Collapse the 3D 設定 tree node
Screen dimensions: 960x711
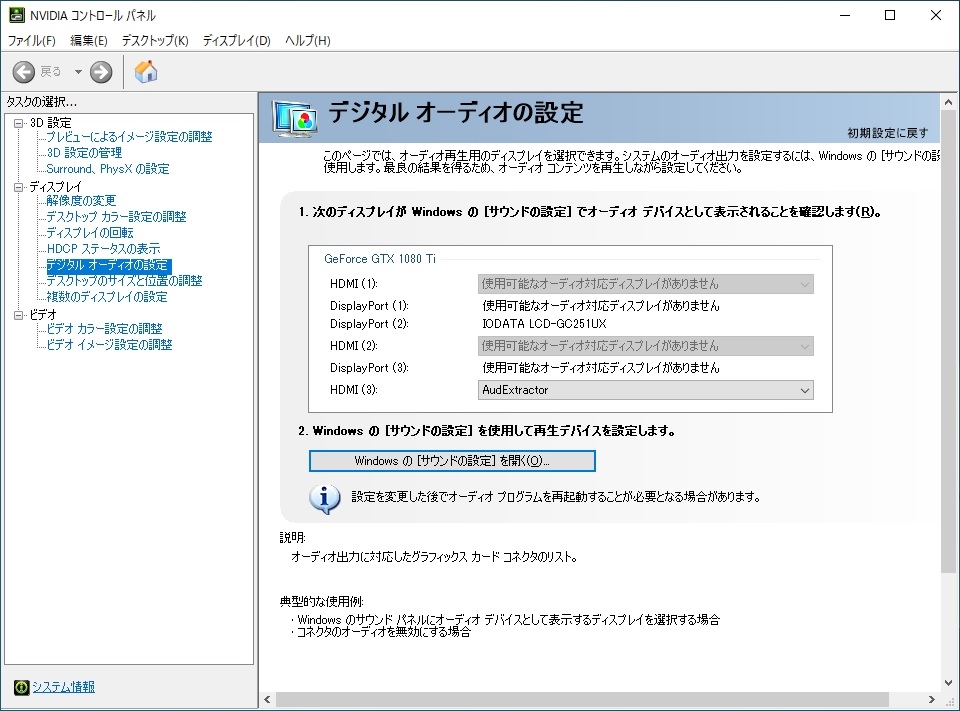[x=18, y=123]
